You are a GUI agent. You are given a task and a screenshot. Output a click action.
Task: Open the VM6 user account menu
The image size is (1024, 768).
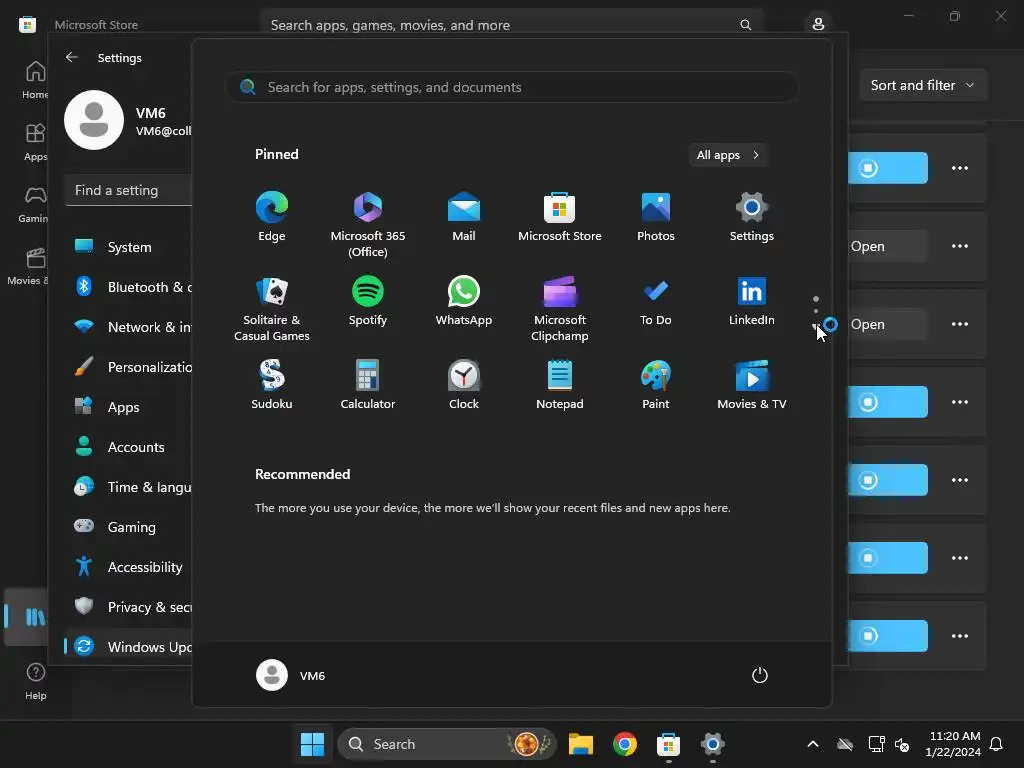(x=291, y=675)
